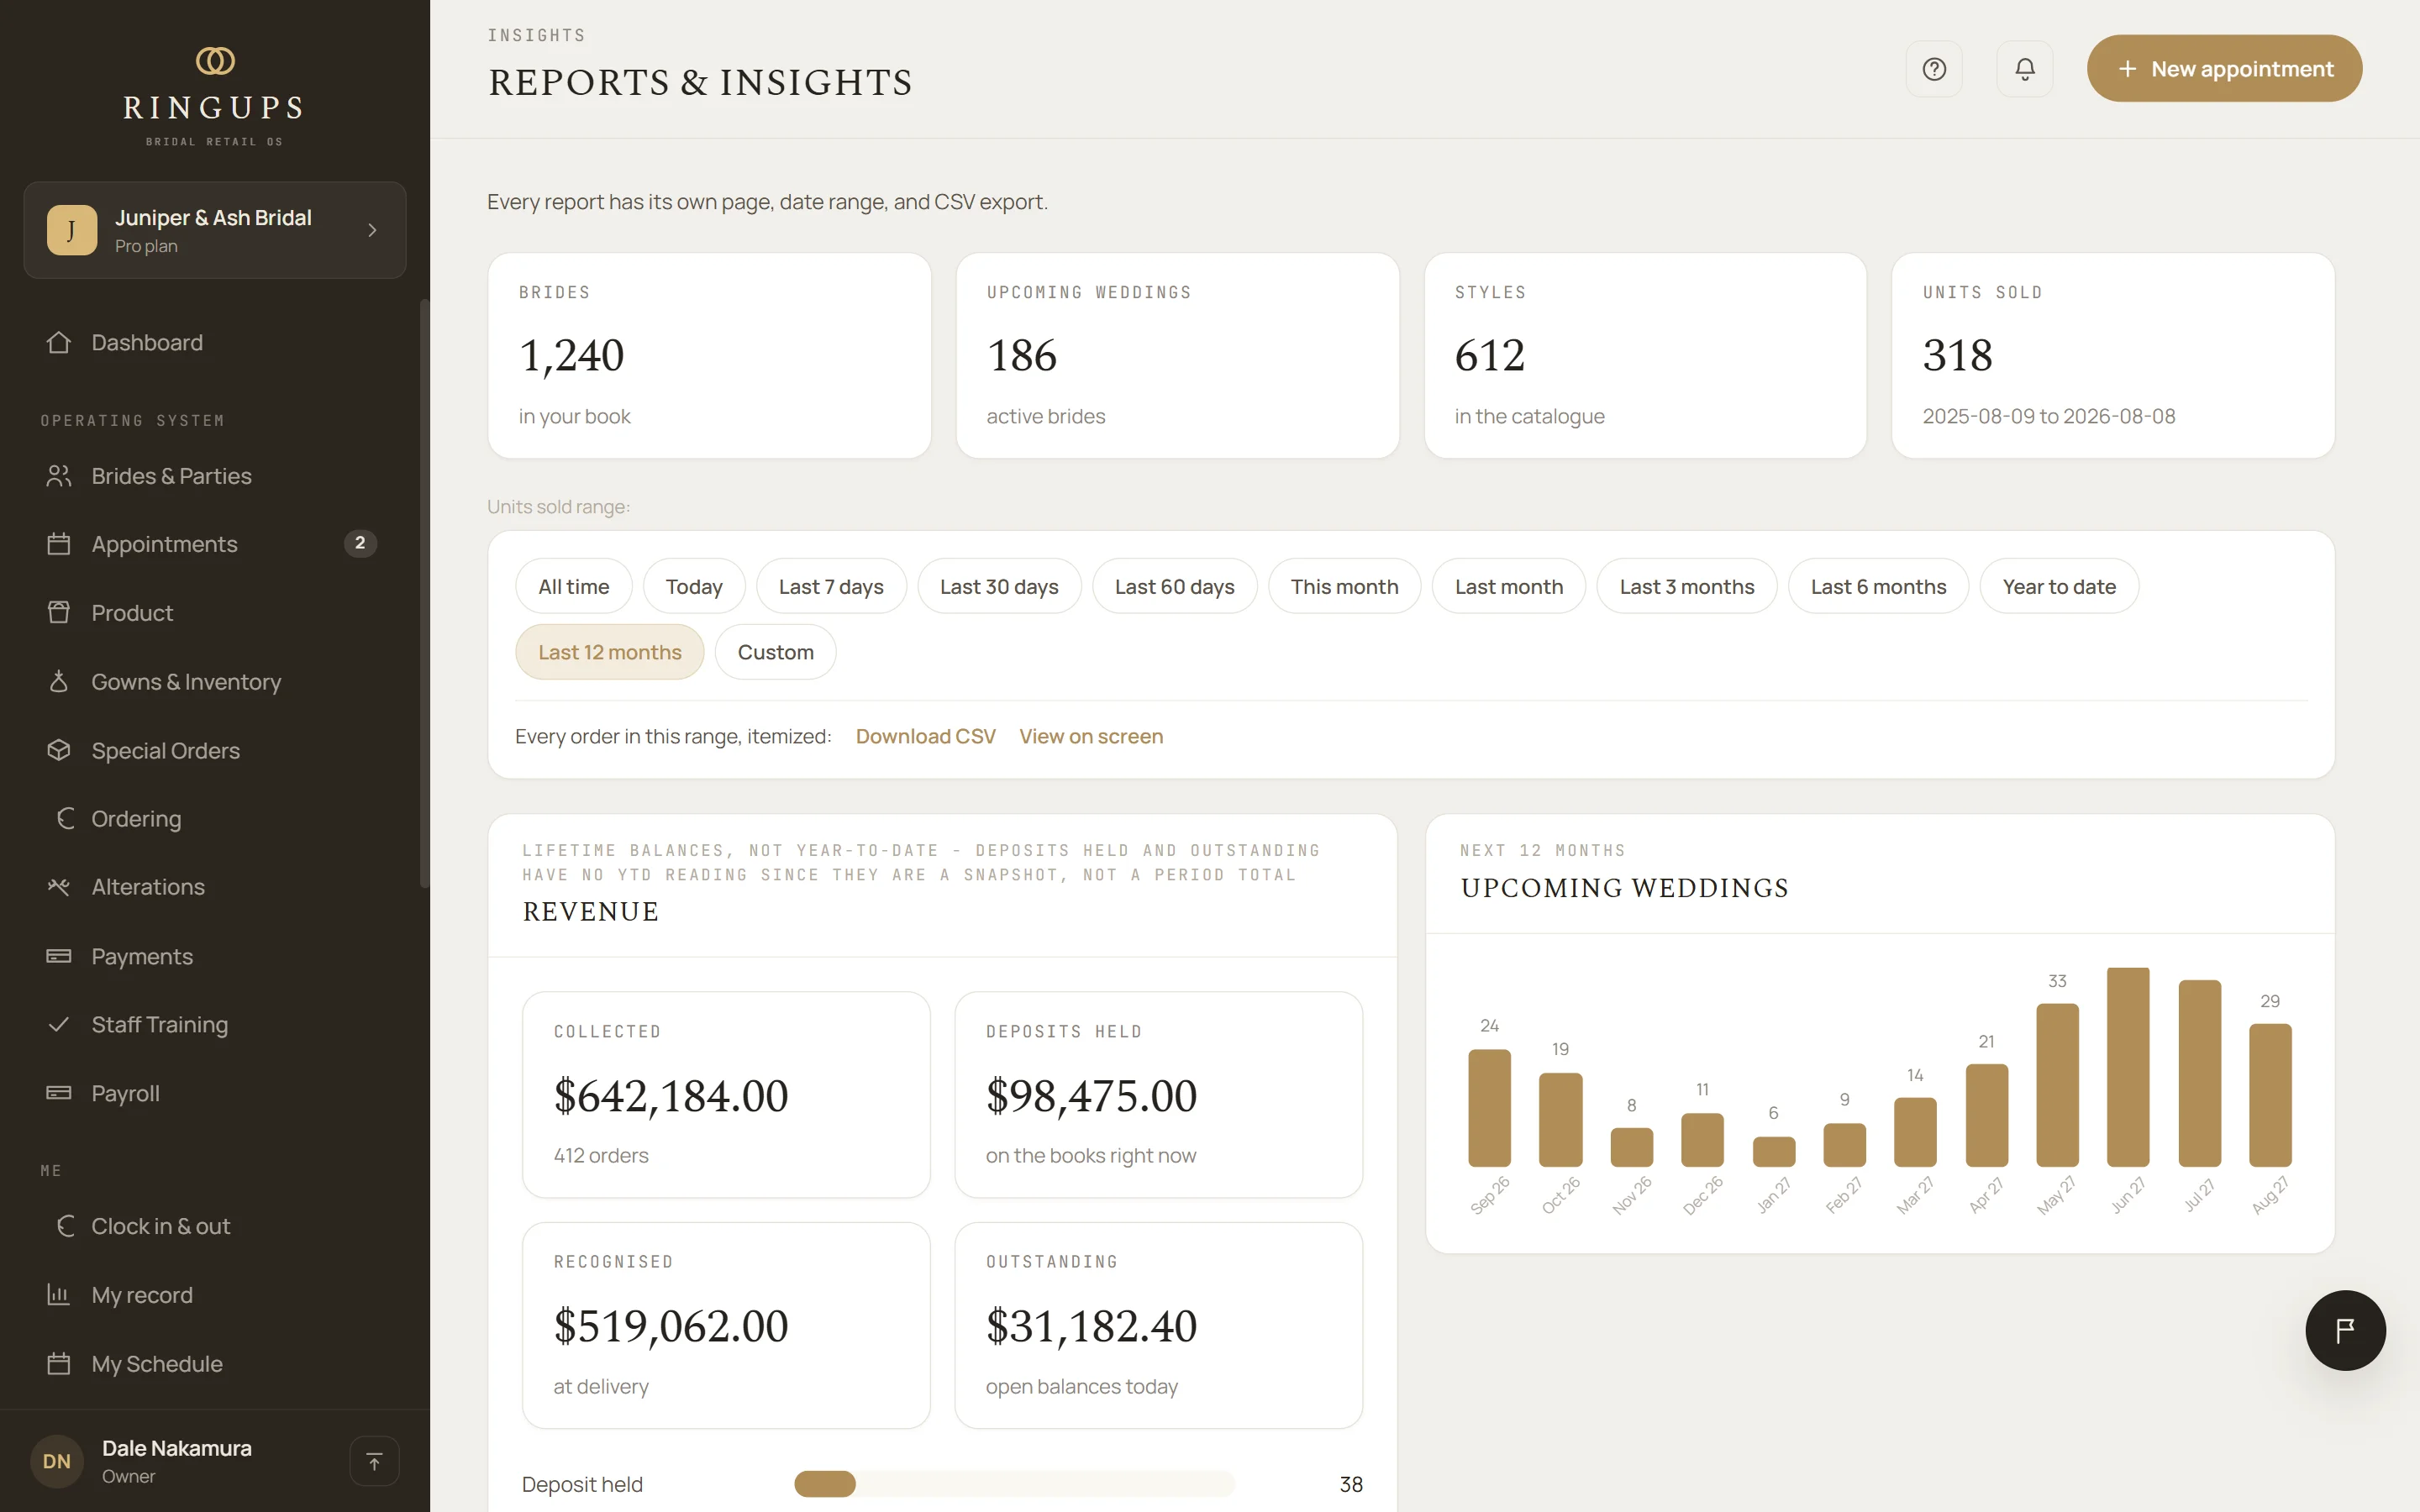Click the sidebar scrollbar

coord(424,594)
